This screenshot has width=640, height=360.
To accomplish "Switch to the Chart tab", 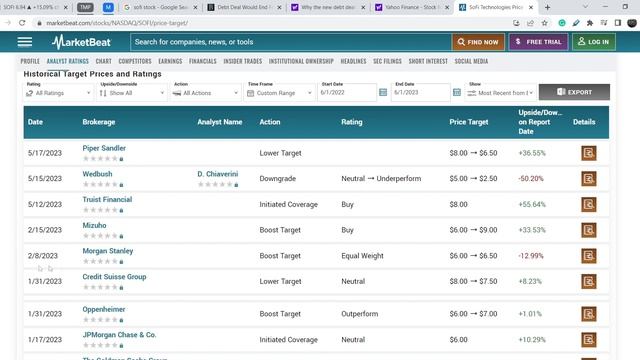I will (104, 61).
